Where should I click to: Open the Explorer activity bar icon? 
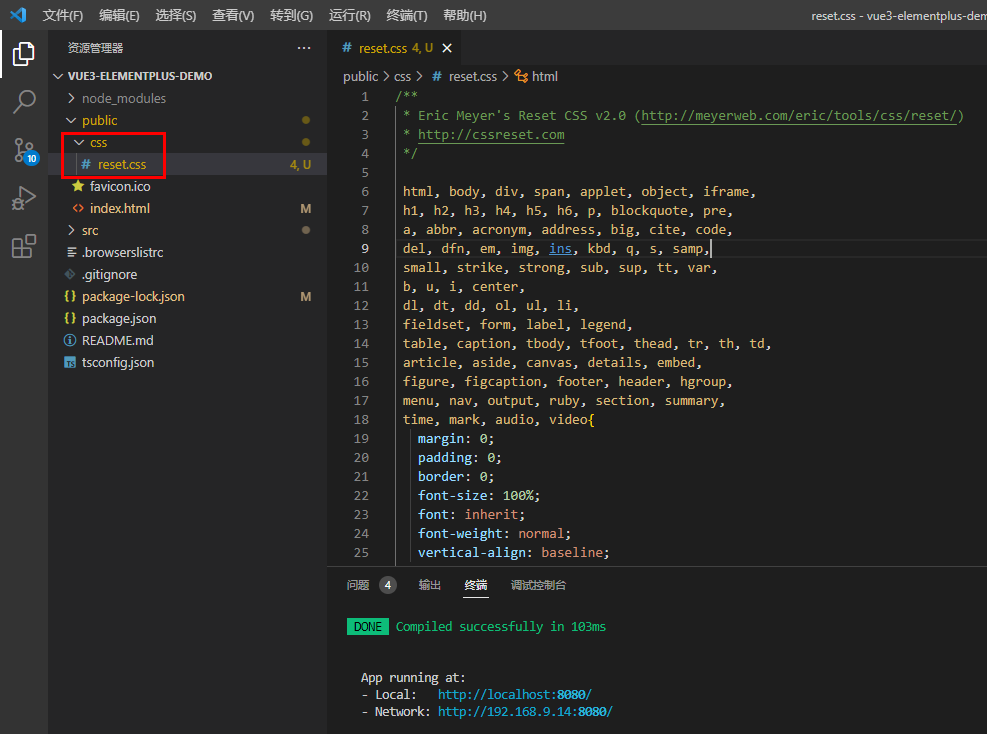[x=24, y=54]
